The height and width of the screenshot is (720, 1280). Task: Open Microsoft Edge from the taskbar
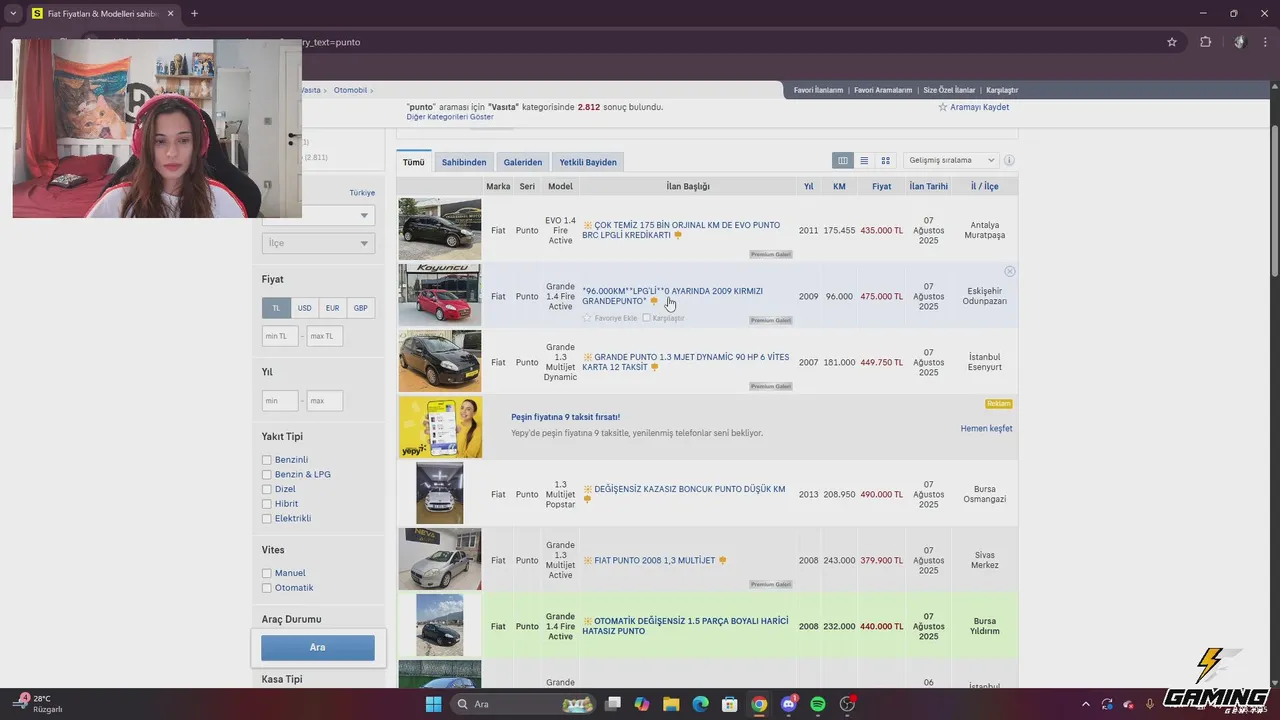pyautogui.click(x=700, y=704)
